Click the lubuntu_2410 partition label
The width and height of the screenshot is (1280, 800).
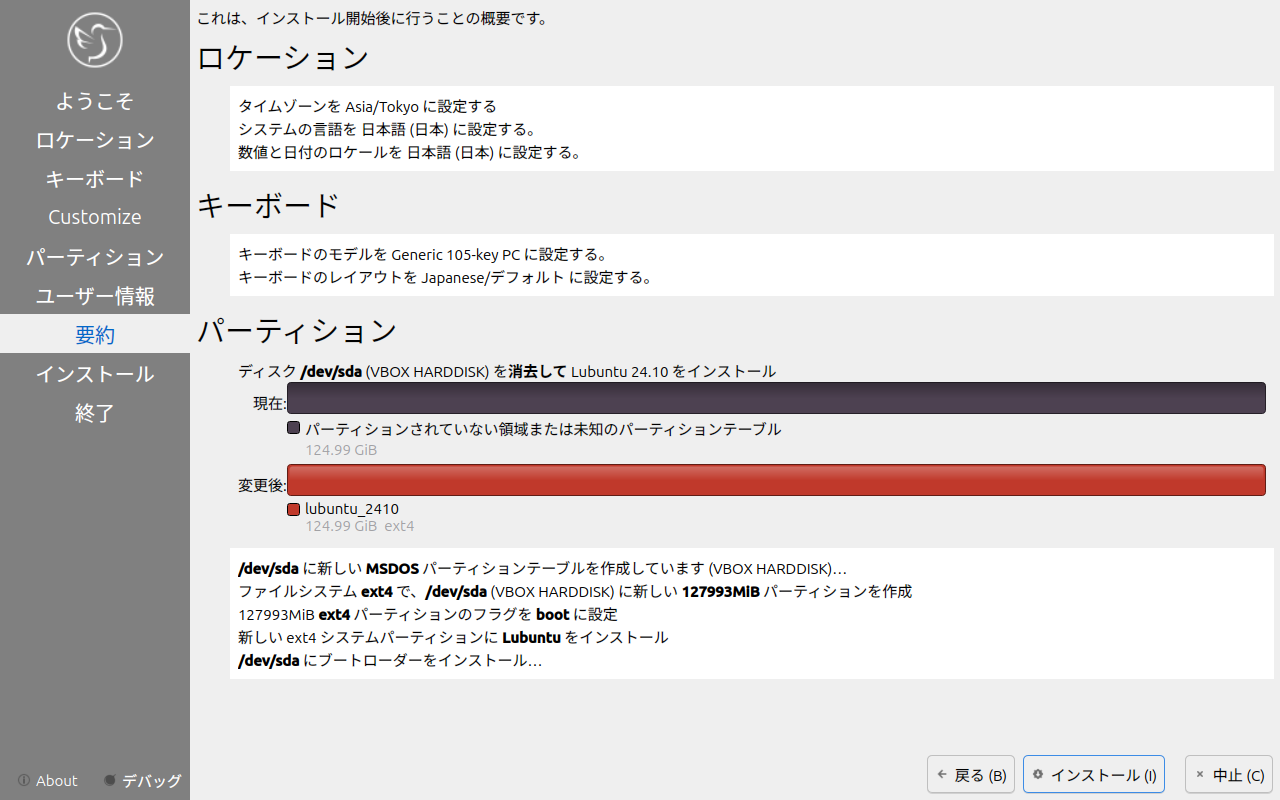[352, 509]
